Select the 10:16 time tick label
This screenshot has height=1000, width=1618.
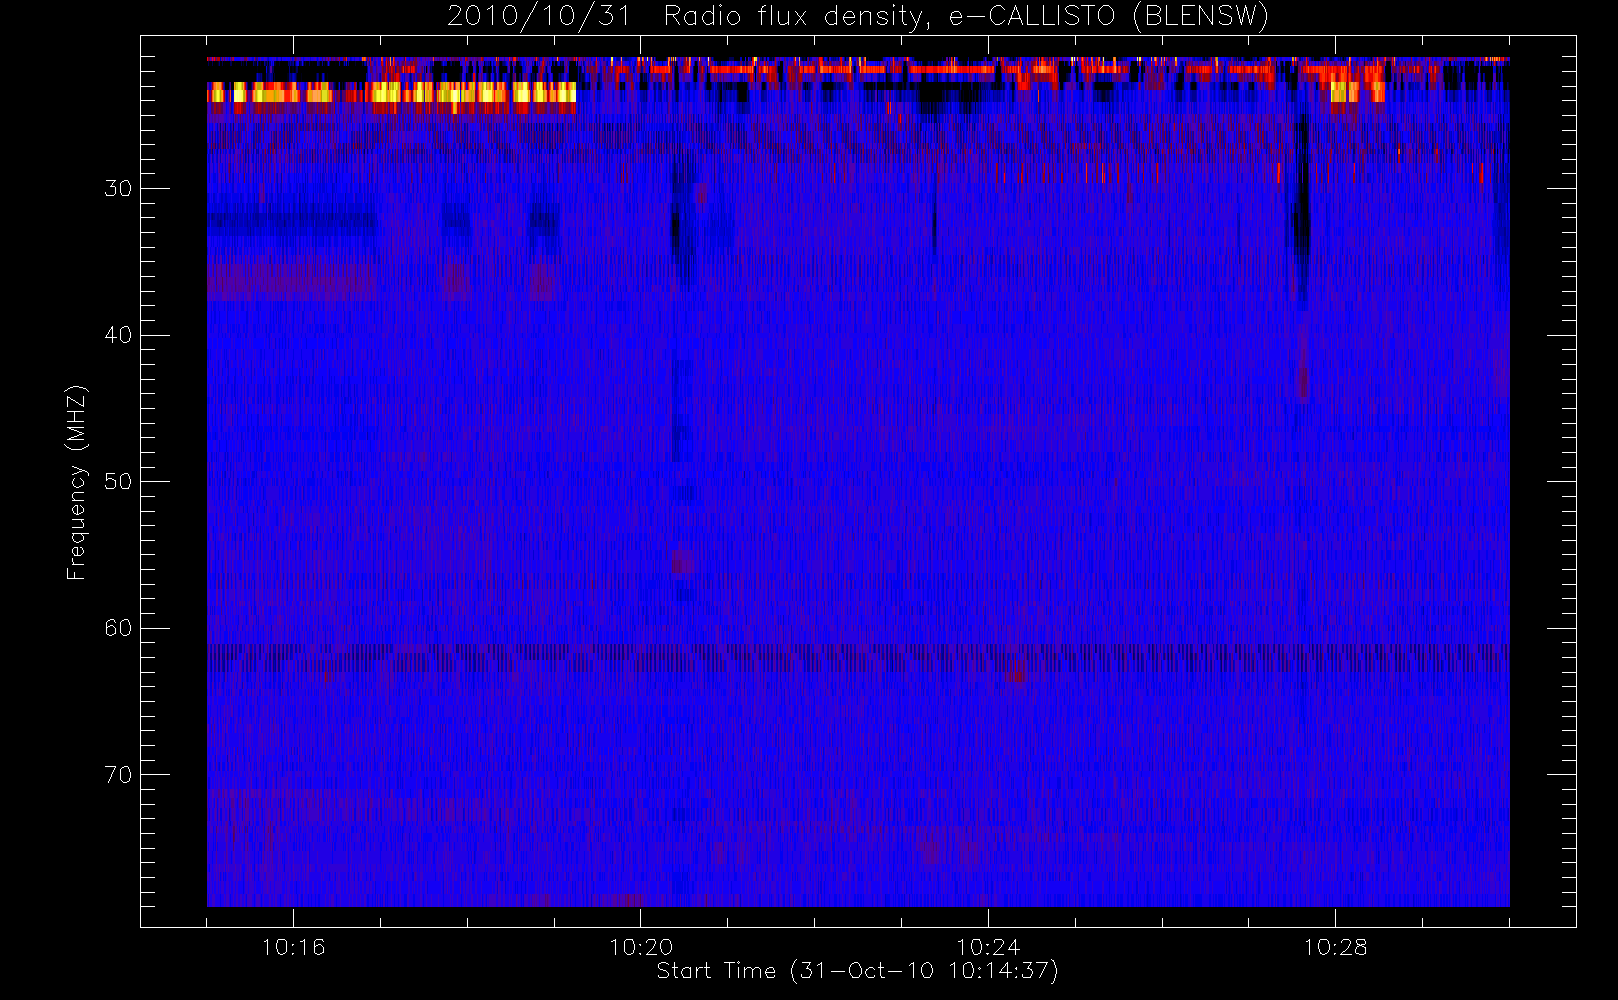[x=293, y=947]
